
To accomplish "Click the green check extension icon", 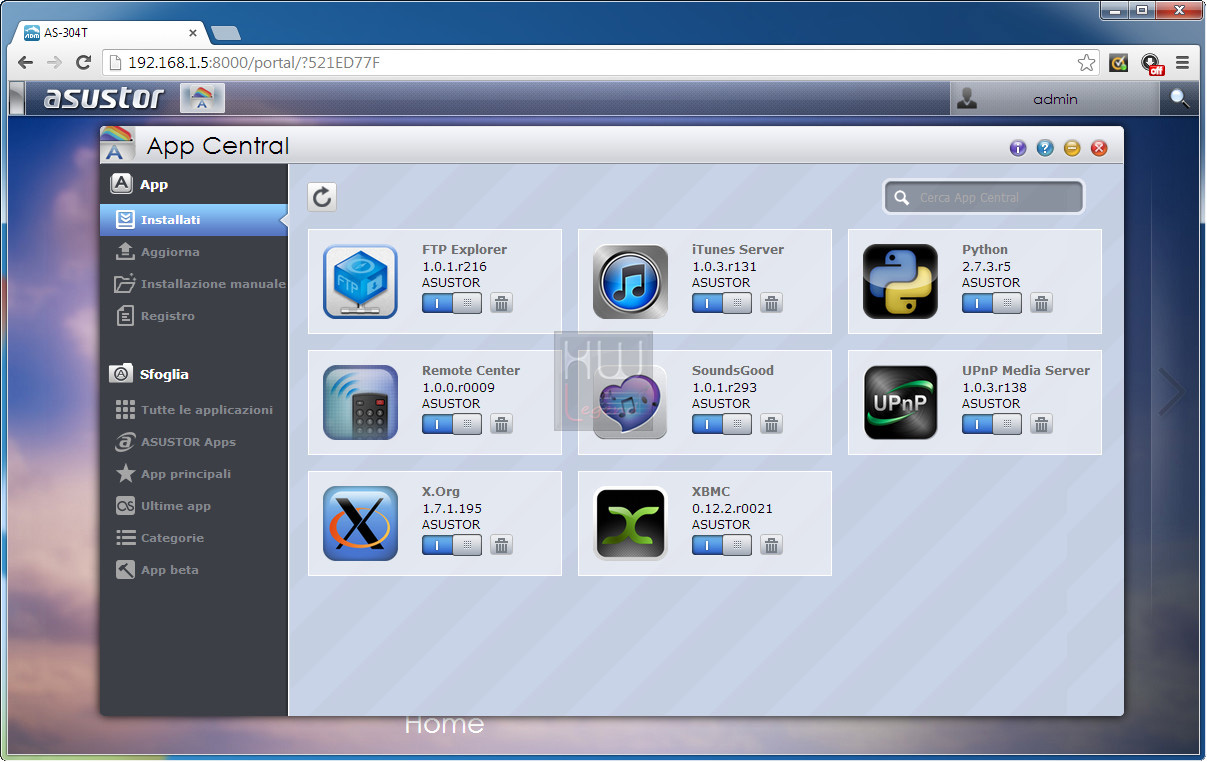I will coord(1119,63).
